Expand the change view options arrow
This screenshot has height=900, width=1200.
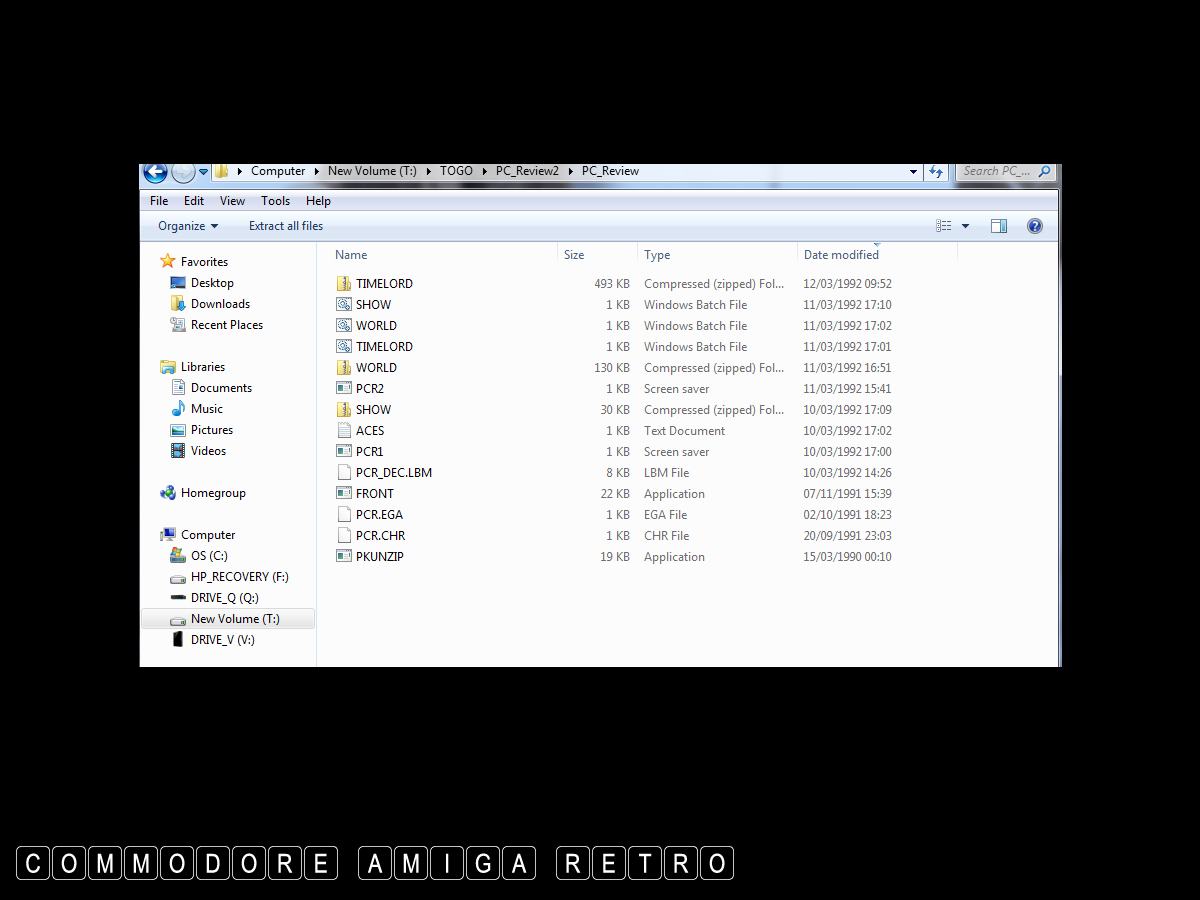(965, 226)
